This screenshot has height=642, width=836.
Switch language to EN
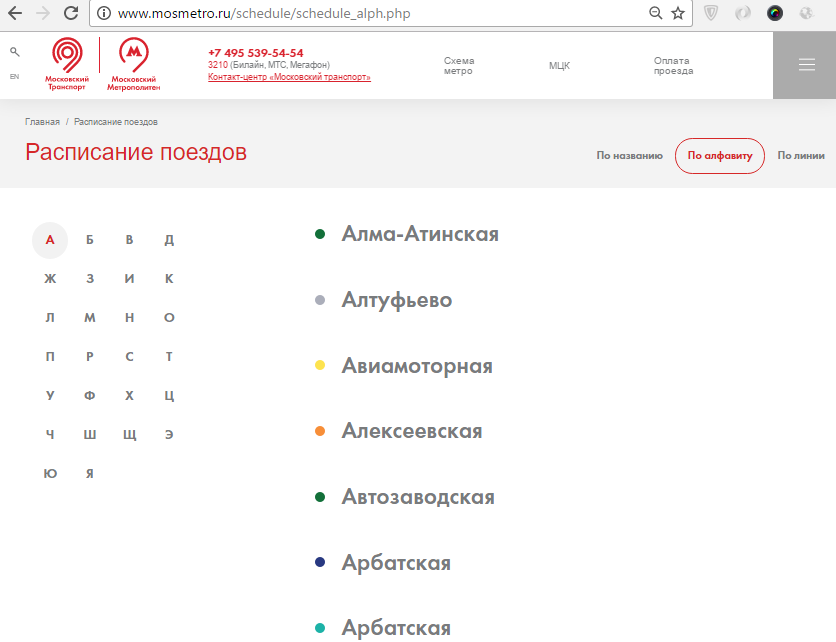[14, 77]
